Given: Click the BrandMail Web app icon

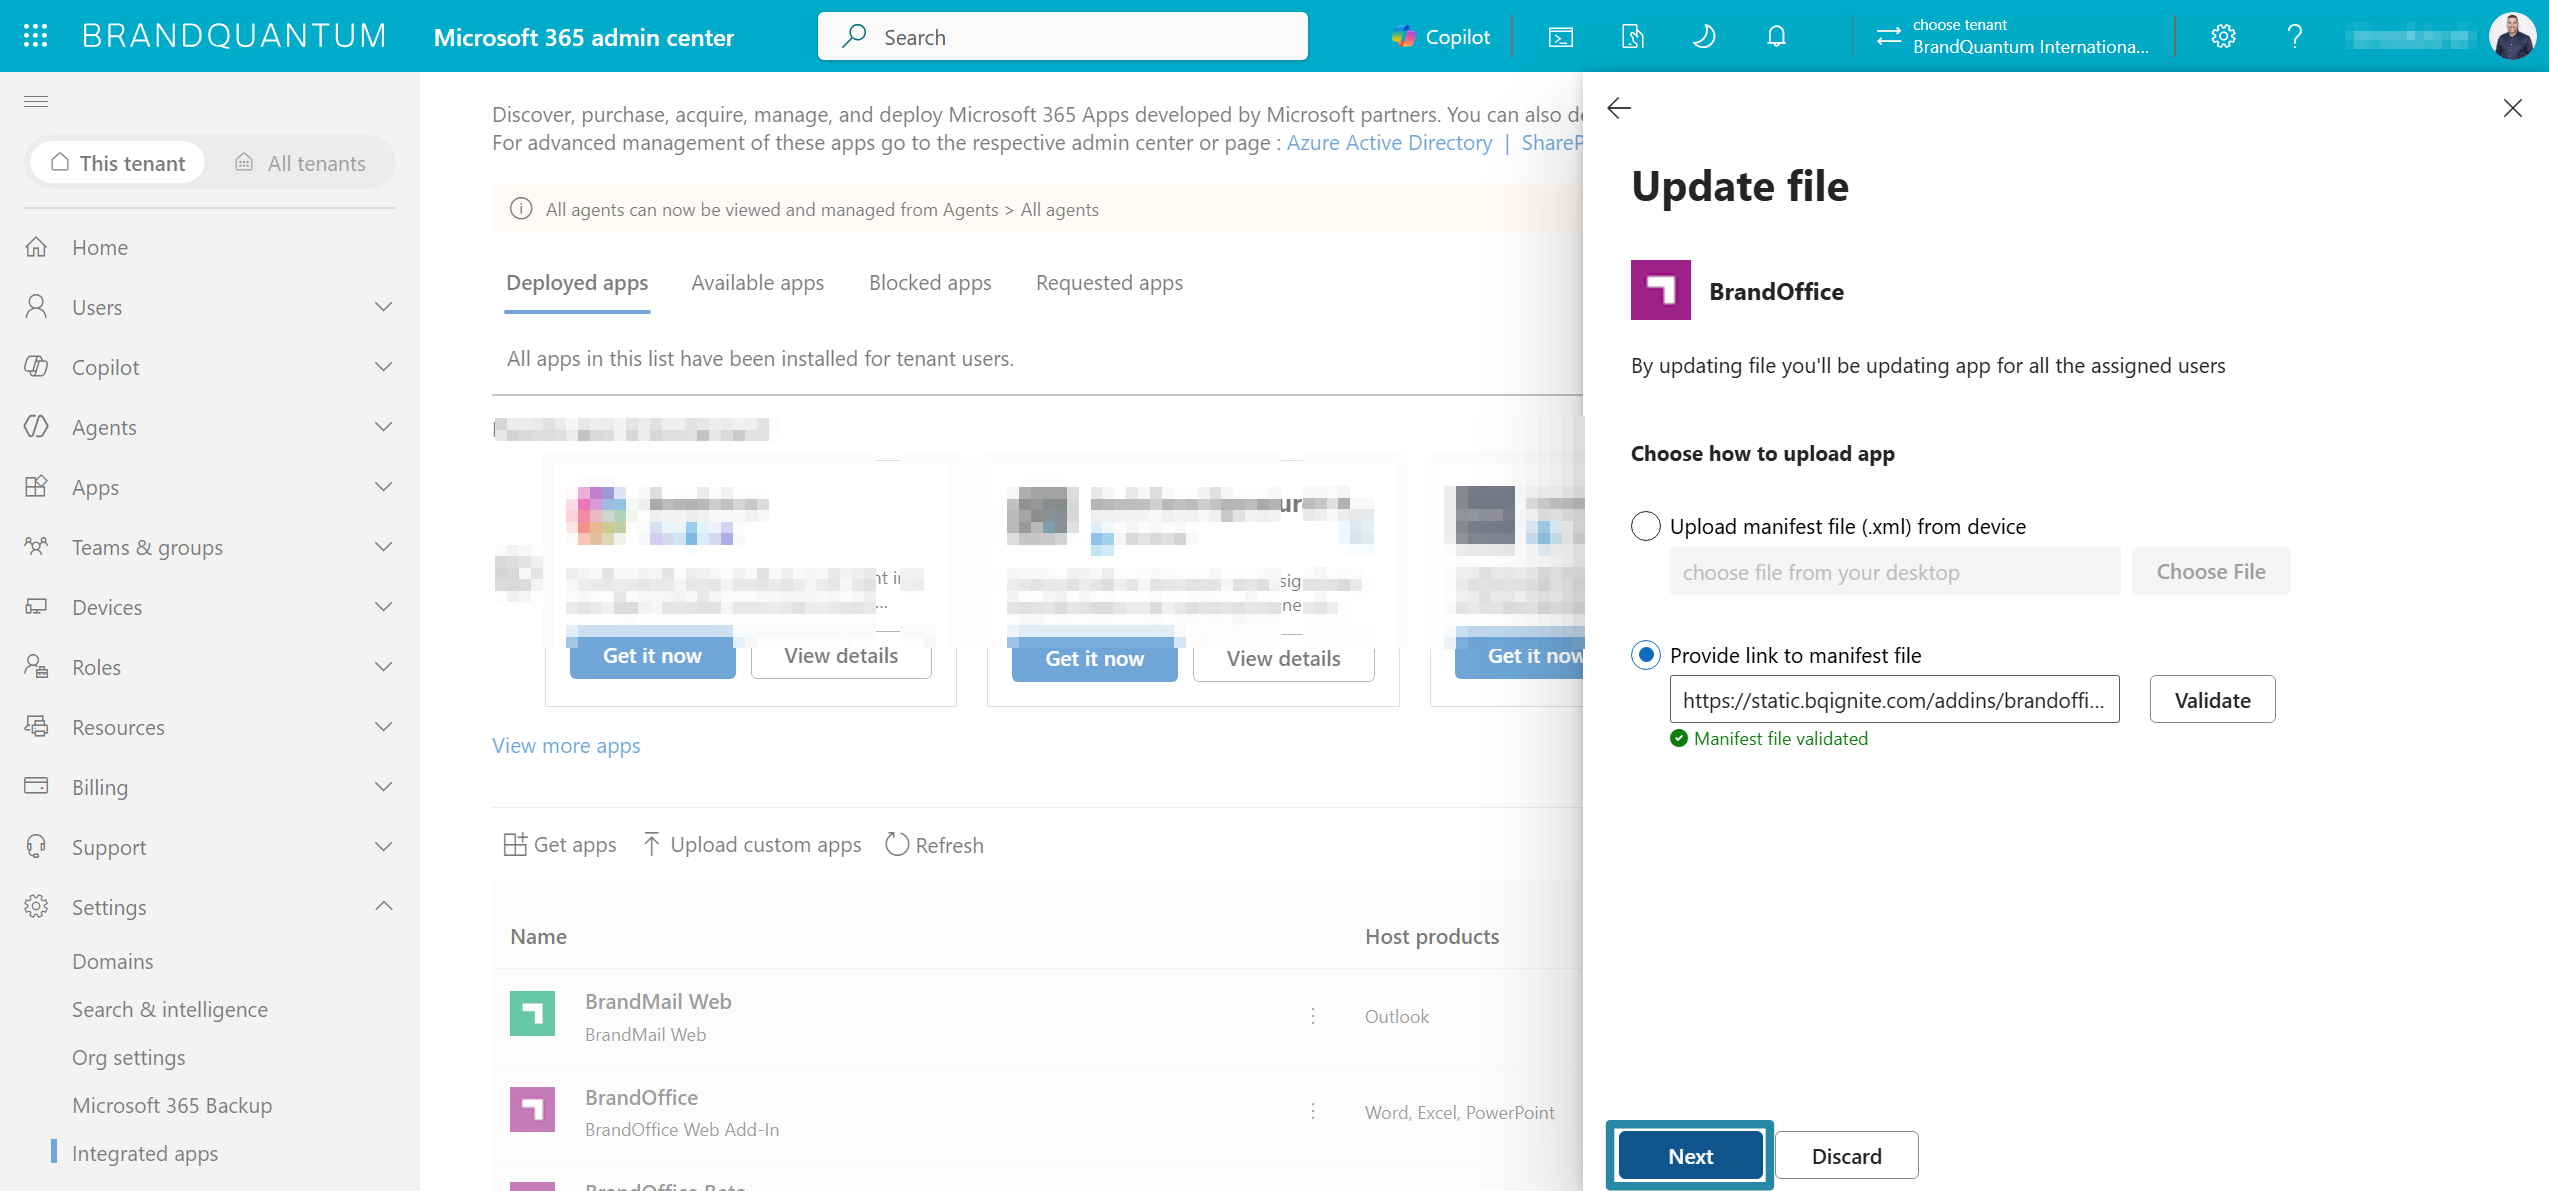Looking at the screenshot, I should point(532,1013).
